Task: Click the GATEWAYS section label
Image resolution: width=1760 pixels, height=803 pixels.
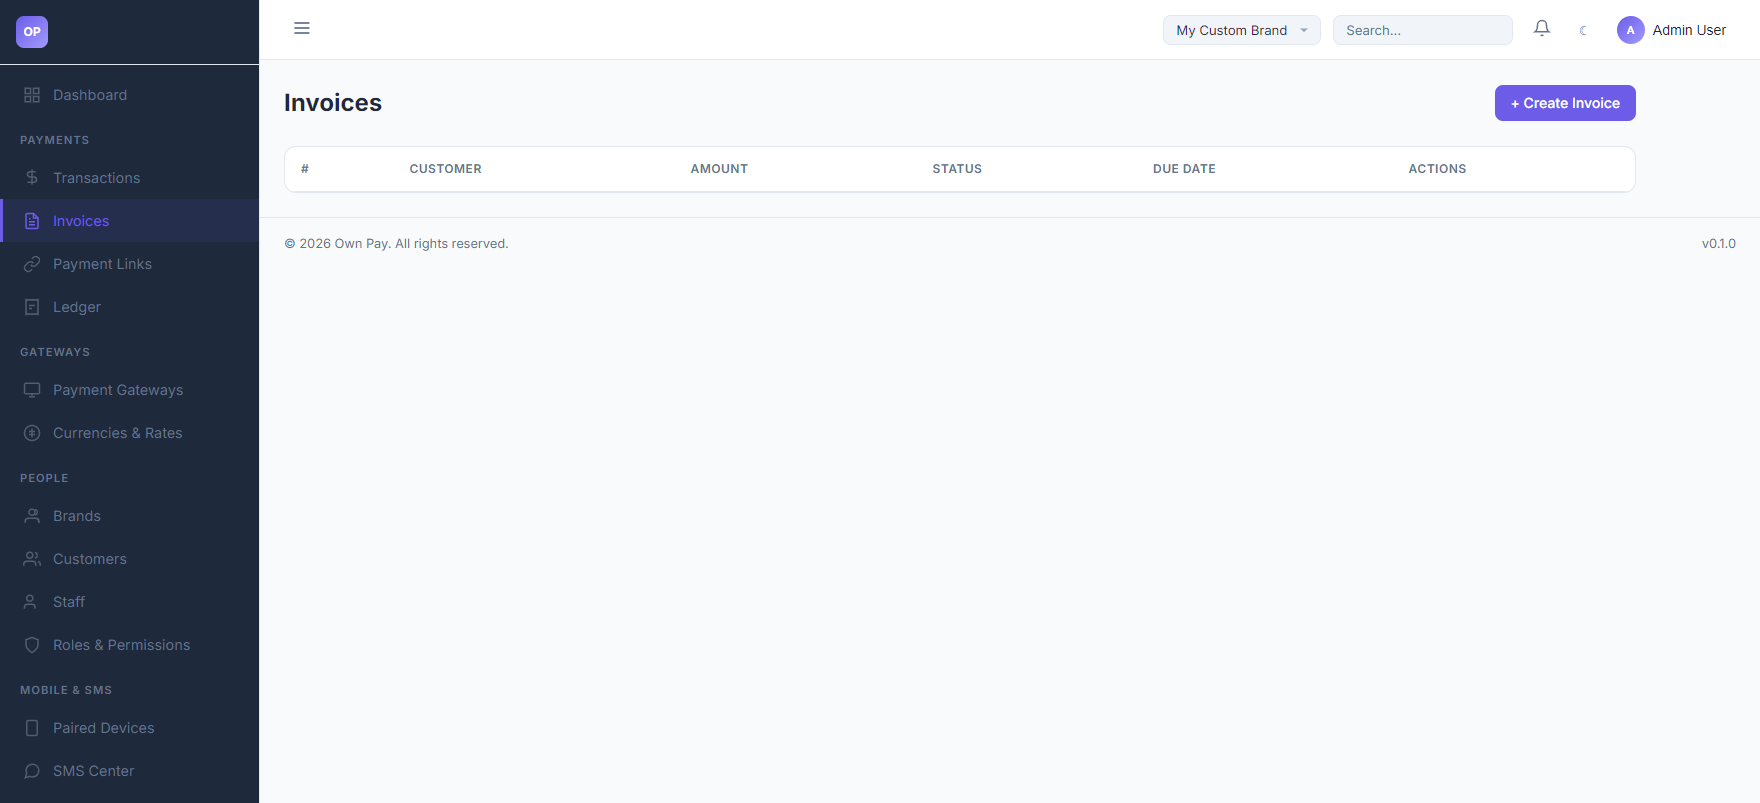Action: point(55,352)
